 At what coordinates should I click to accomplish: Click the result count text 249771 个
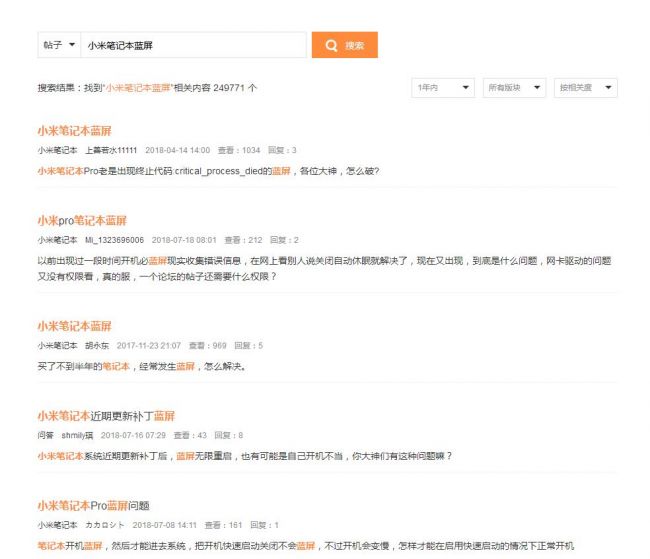(x=235, y=88)
